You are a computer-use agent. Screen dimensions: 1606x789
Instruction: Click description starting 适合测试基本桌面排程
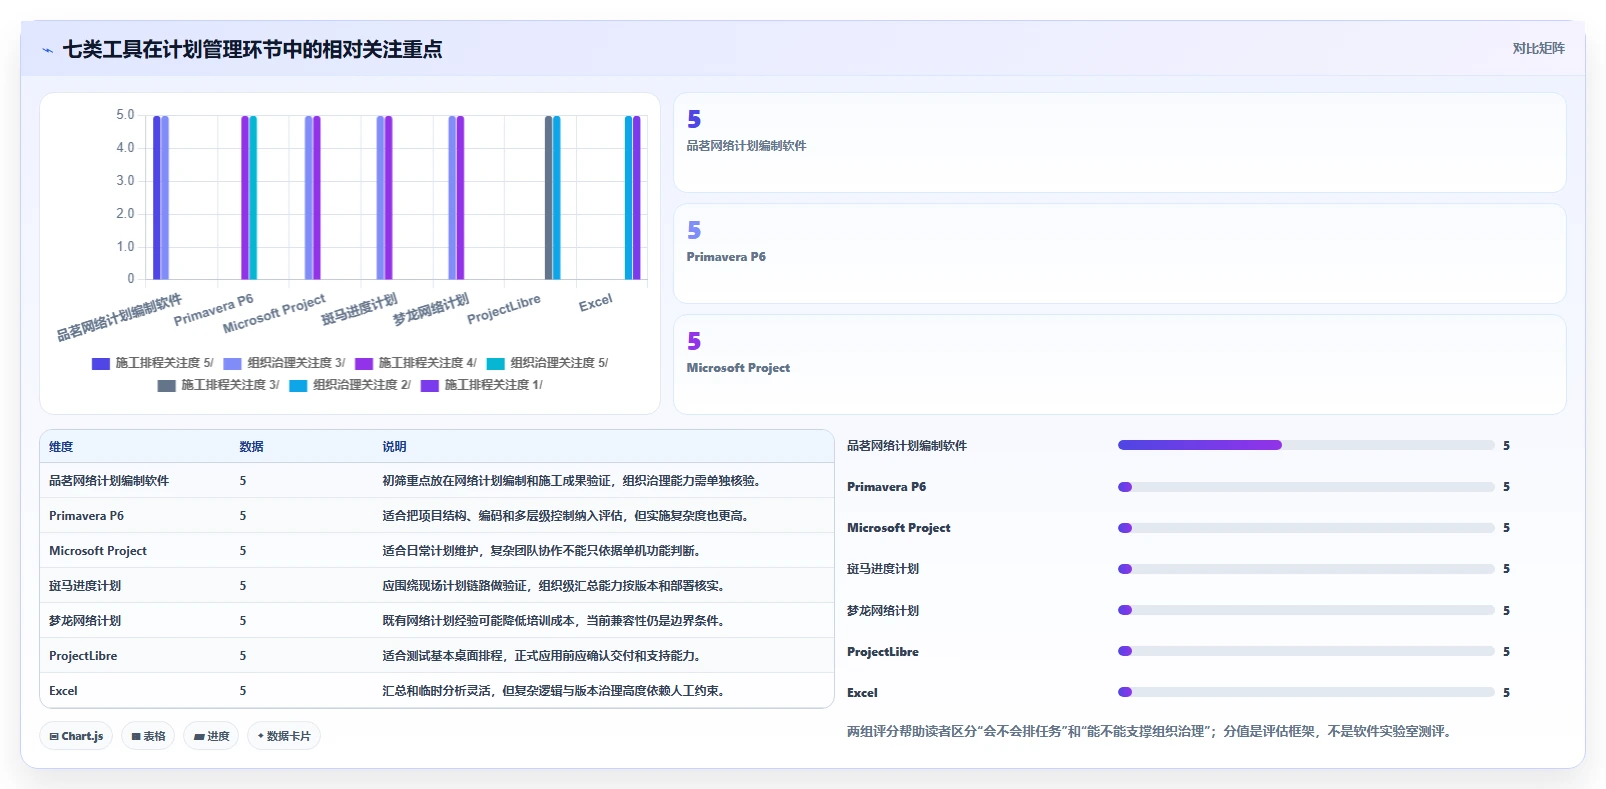pos(544,656)
